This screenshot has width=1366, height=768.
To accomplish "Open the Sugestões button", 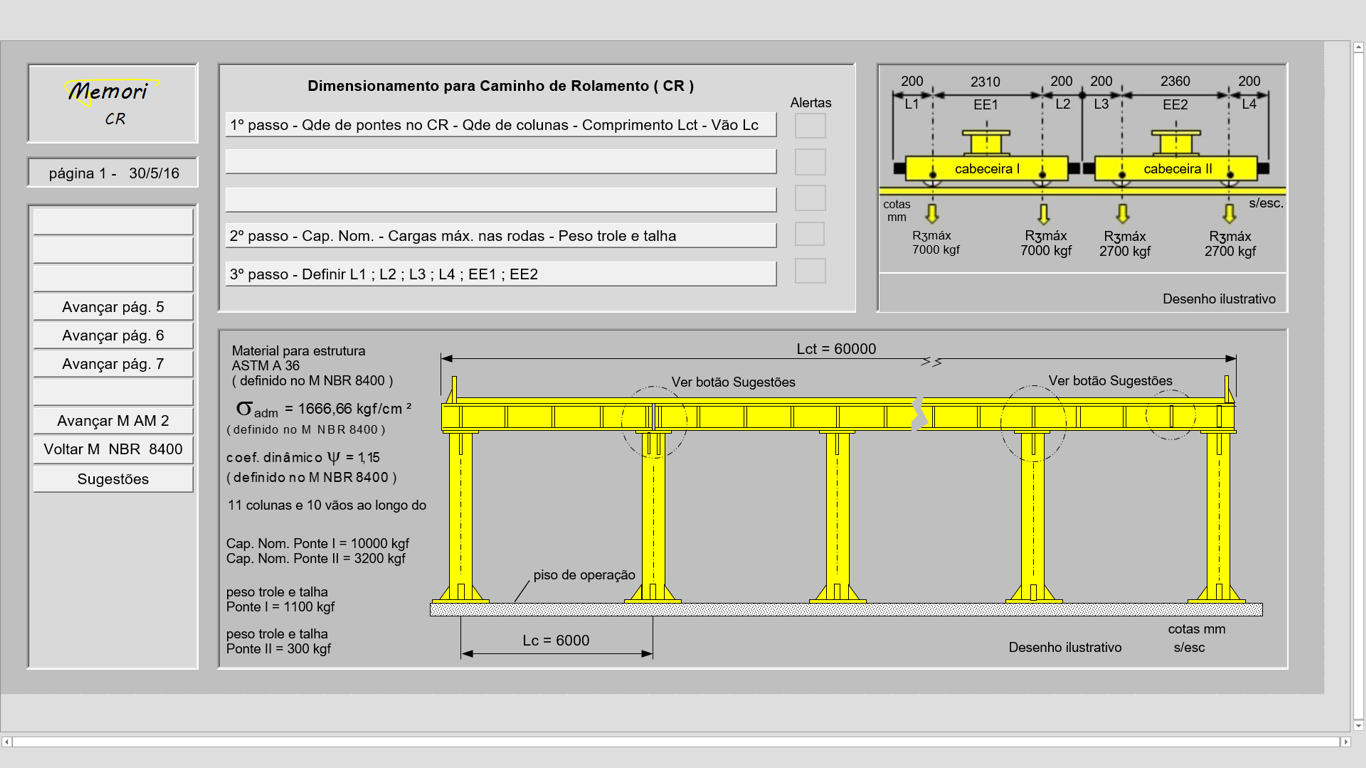I will [113, 479].
